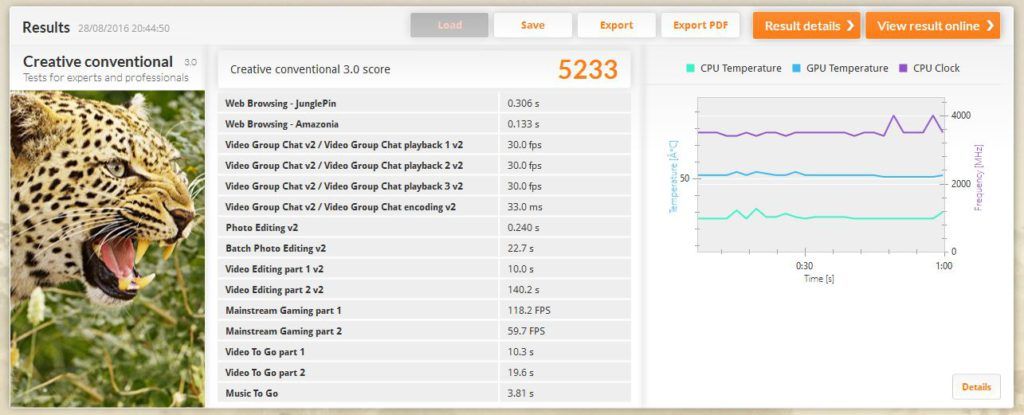Click the 28/08/2016 20:44:50 timestamp
1024x415 pixels.
point(124,29)
